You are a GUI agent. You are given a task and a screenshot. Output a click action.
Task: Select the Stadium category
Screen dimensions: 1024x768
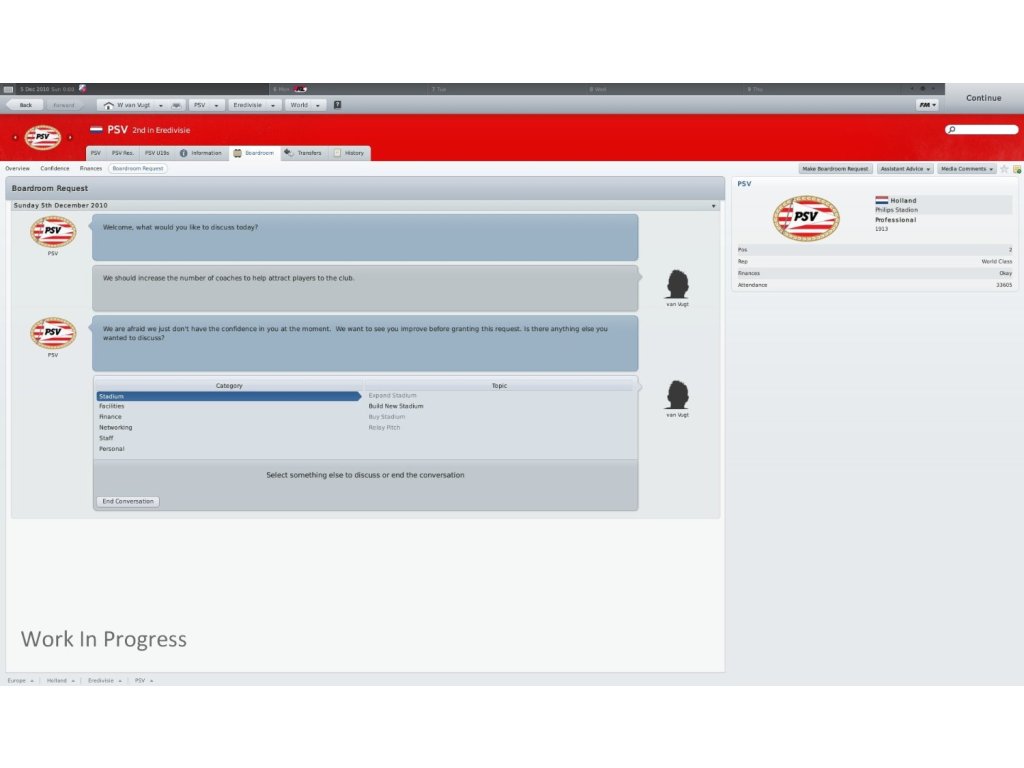[229, 396]
